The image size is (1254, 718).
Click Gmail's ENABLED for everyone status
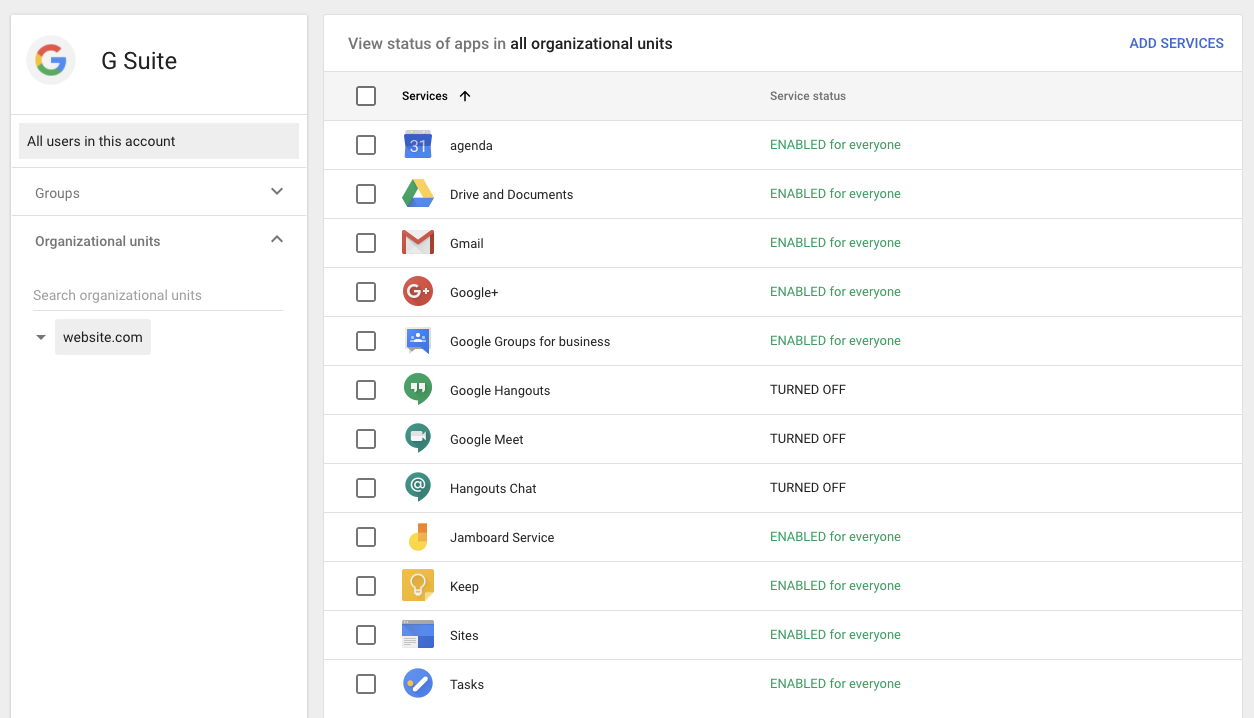[835, 243]
